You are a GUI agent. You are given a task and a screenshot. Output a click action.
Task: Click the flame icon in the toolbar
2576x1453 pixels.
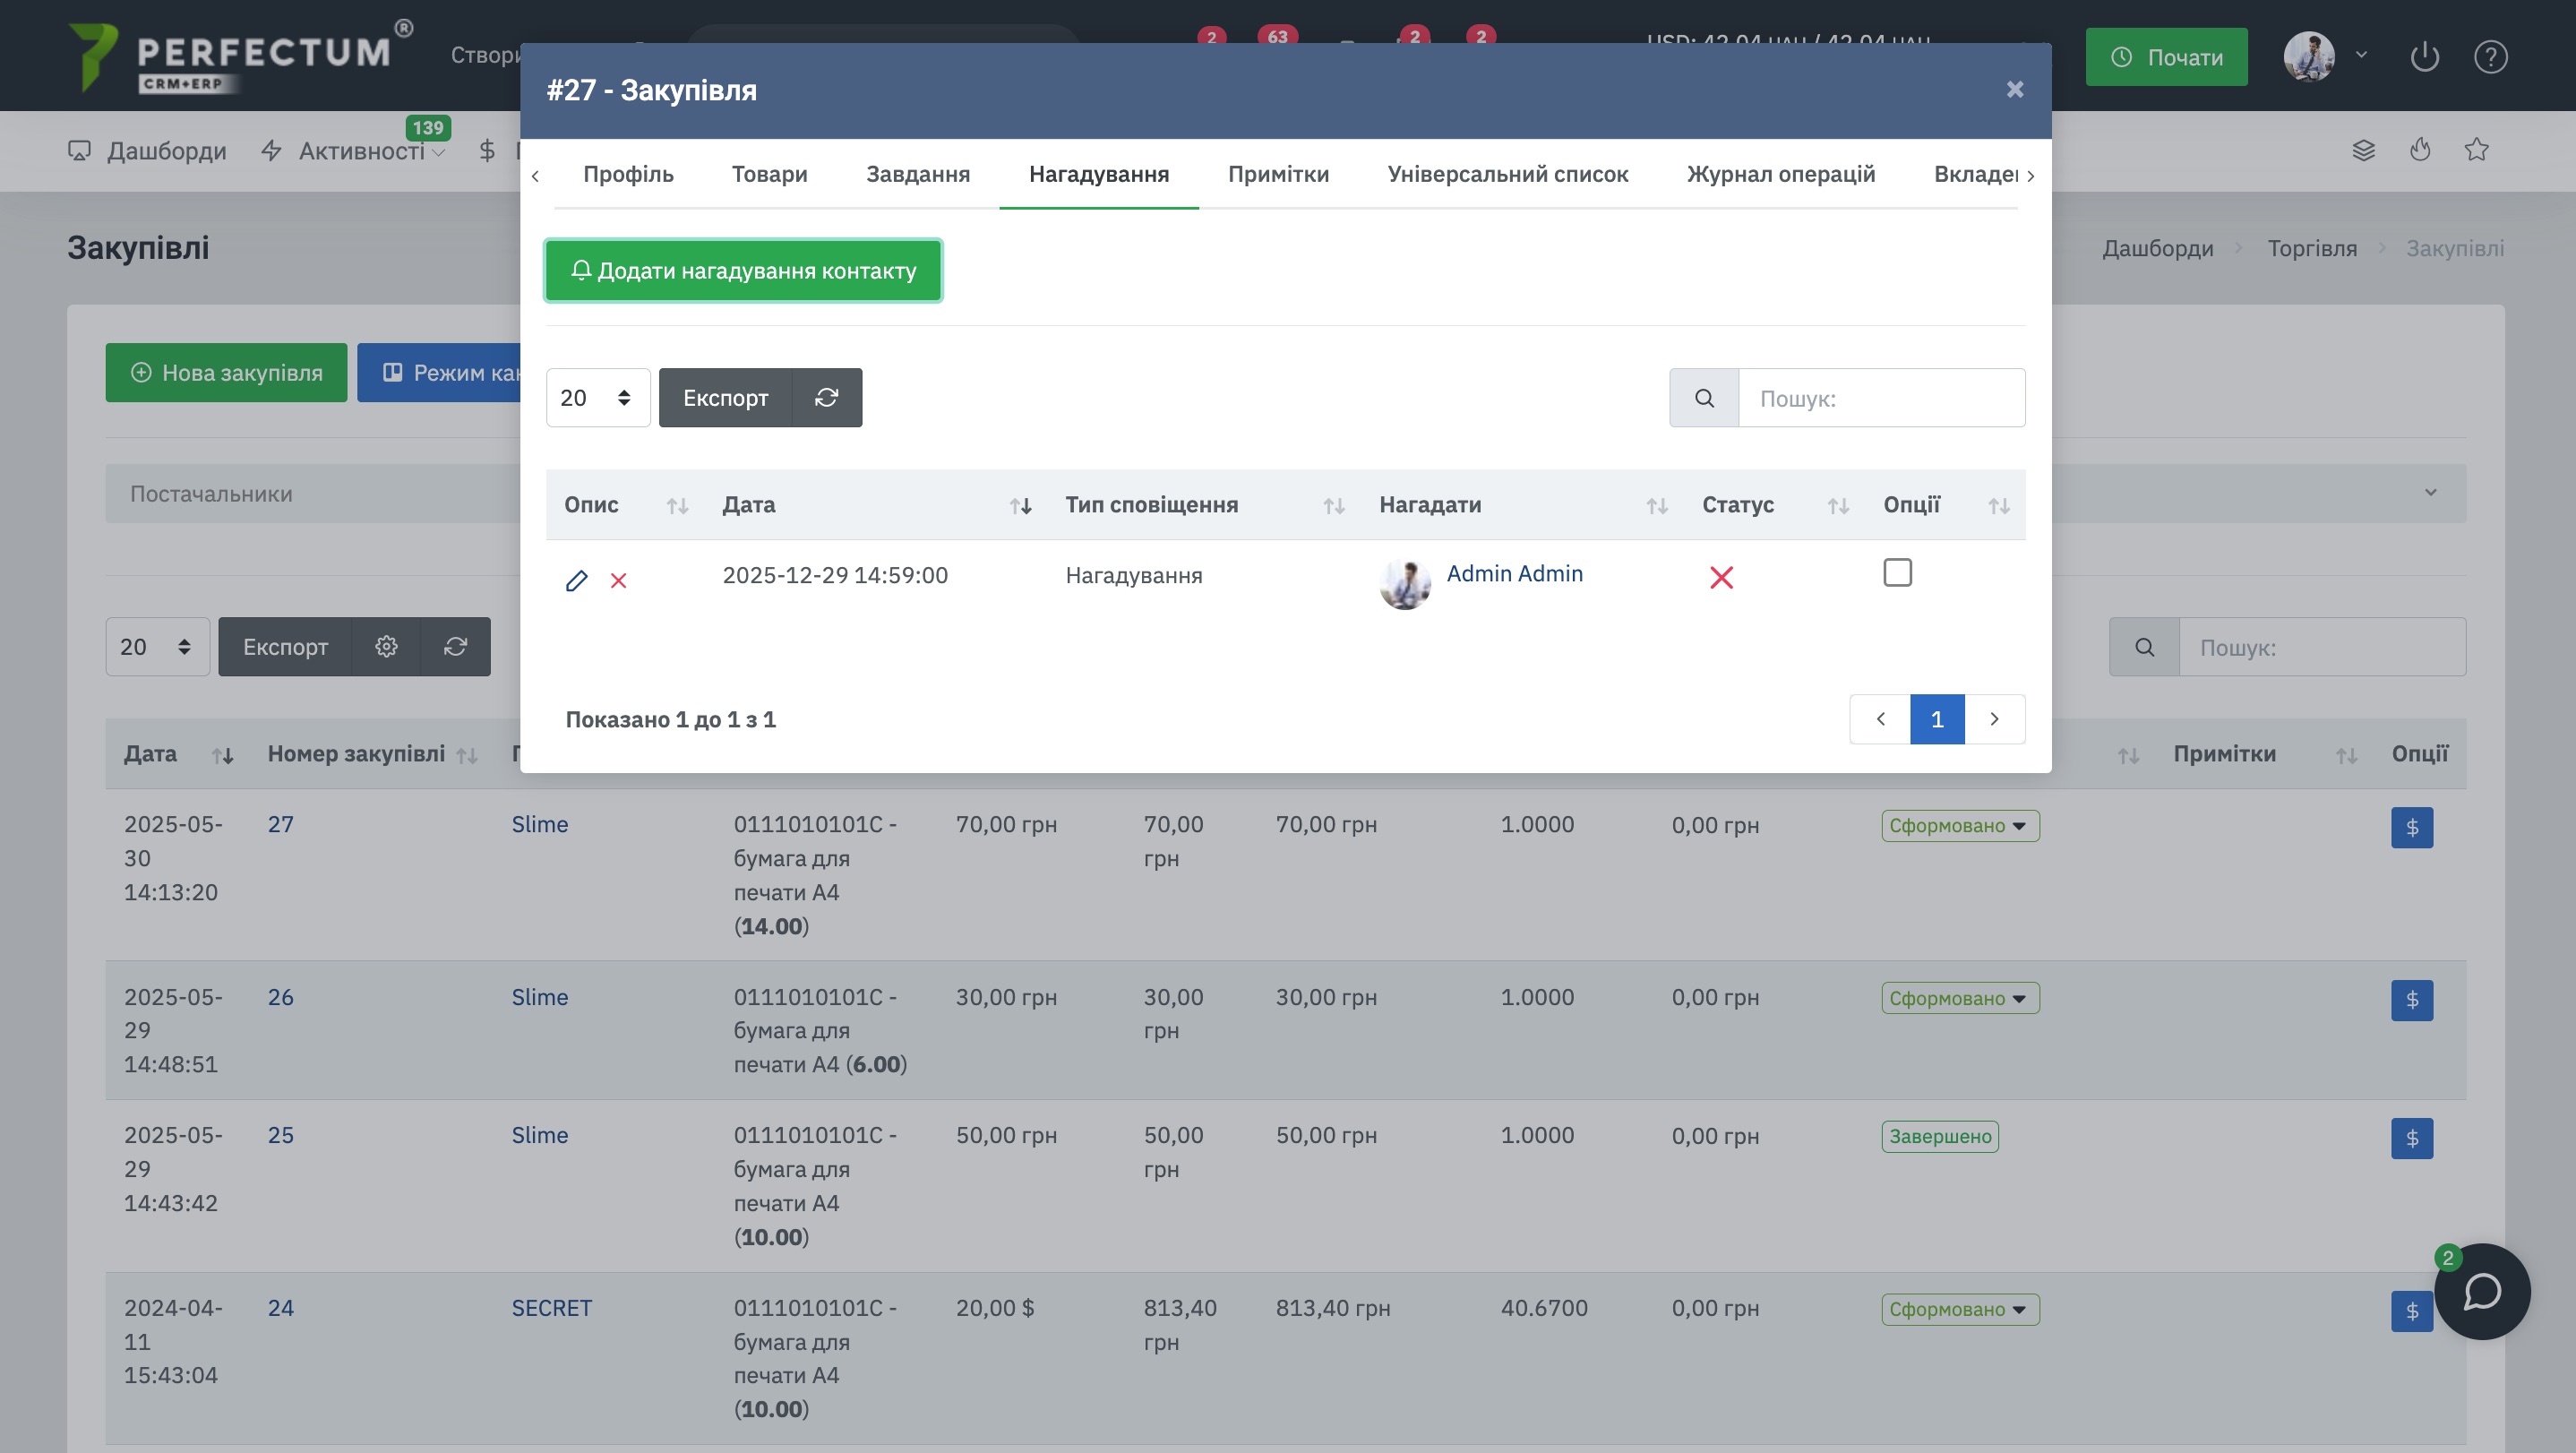coord(2420,150)
